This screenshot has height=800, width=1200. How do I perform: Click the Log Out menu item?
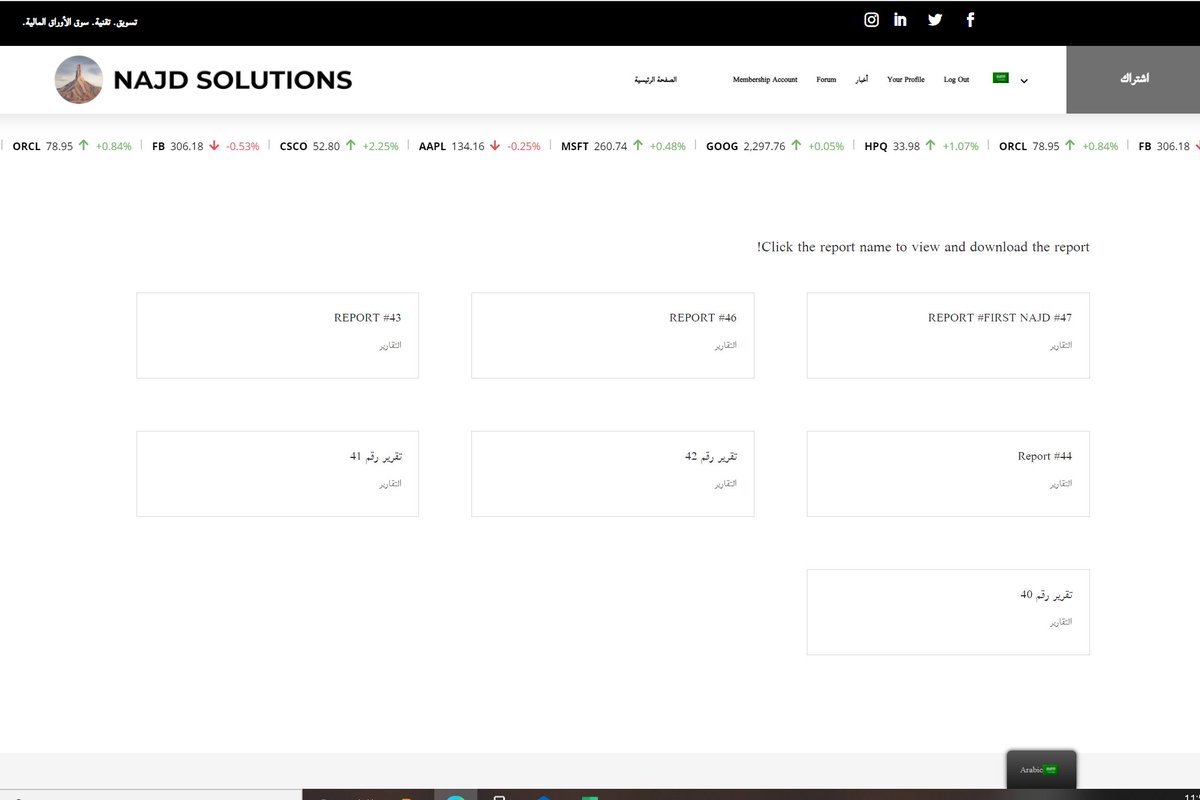(x=956, y=79)
